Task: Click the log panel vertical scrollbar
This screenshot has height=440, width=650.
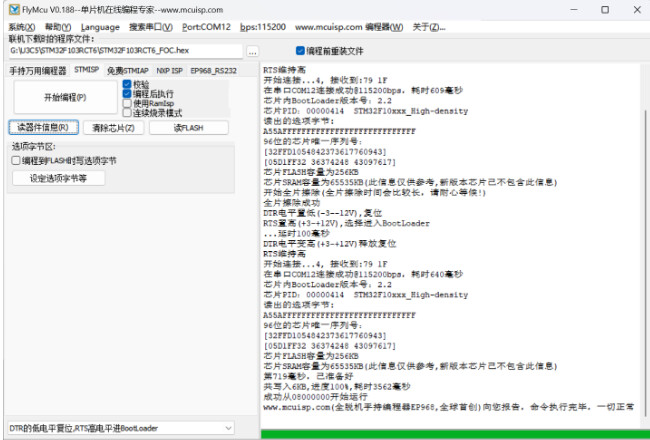Action: click(645, 261)
